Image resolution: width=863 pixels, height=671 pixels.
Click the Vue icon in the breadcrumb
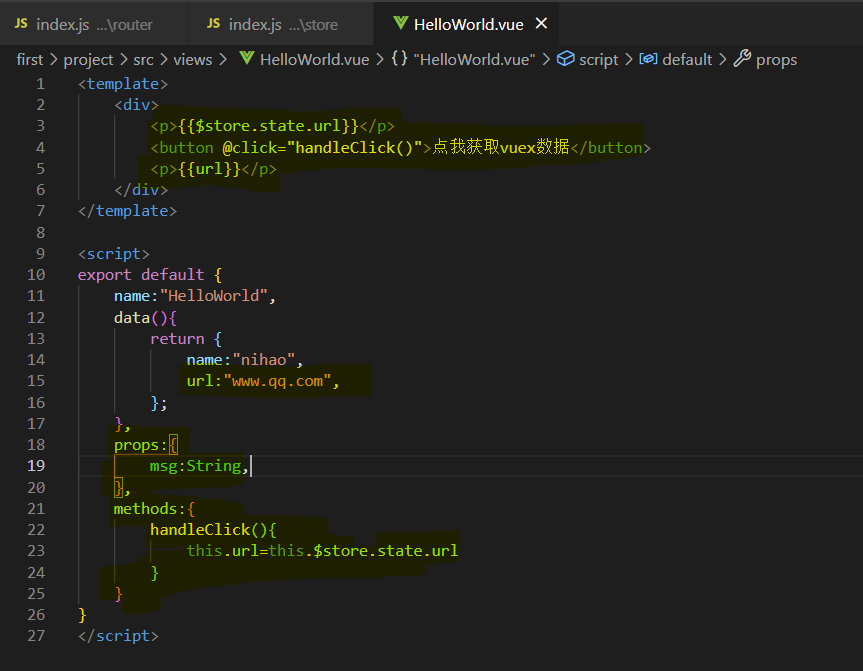(247, 58)
